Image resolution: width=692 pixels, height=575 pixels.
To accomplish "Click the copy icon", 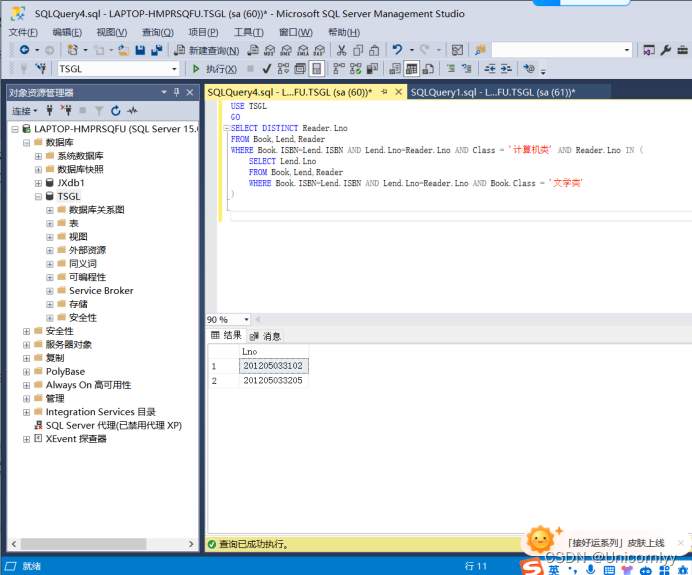I will tap(358, 50).
